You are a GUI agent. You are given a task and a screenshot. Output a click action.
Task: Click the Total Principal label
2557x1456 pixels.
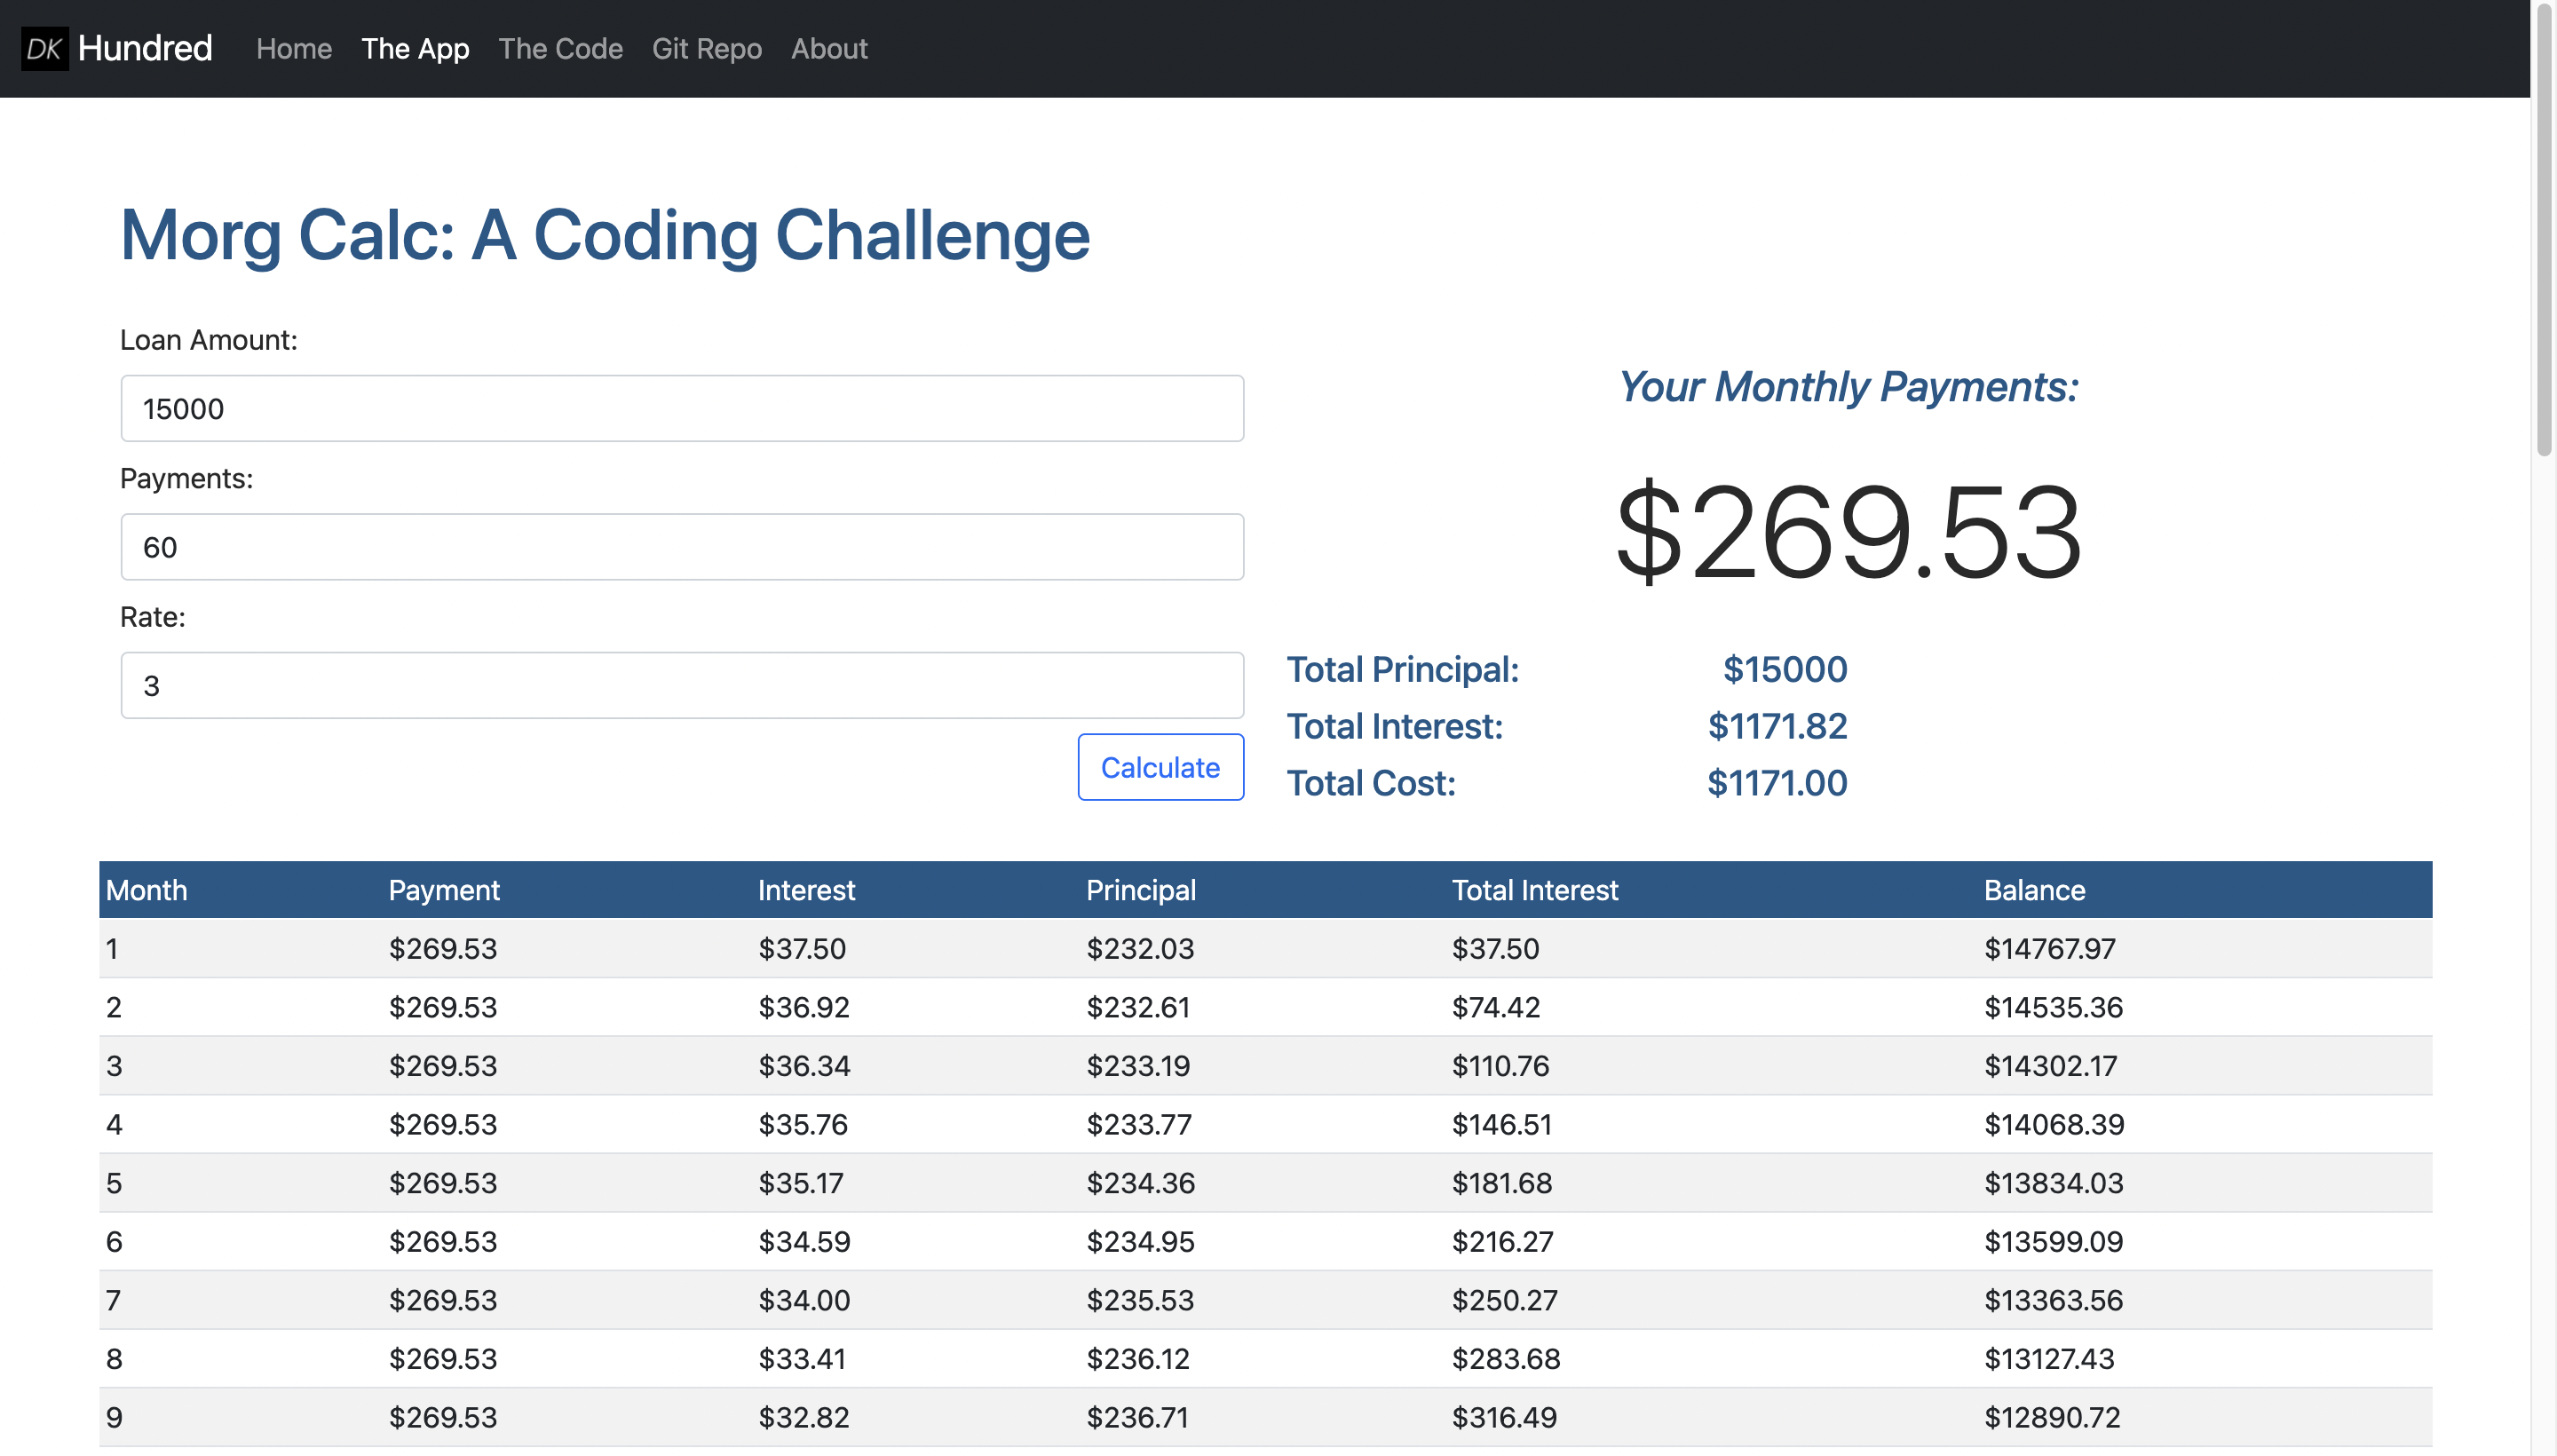(x=1404, y=669)
